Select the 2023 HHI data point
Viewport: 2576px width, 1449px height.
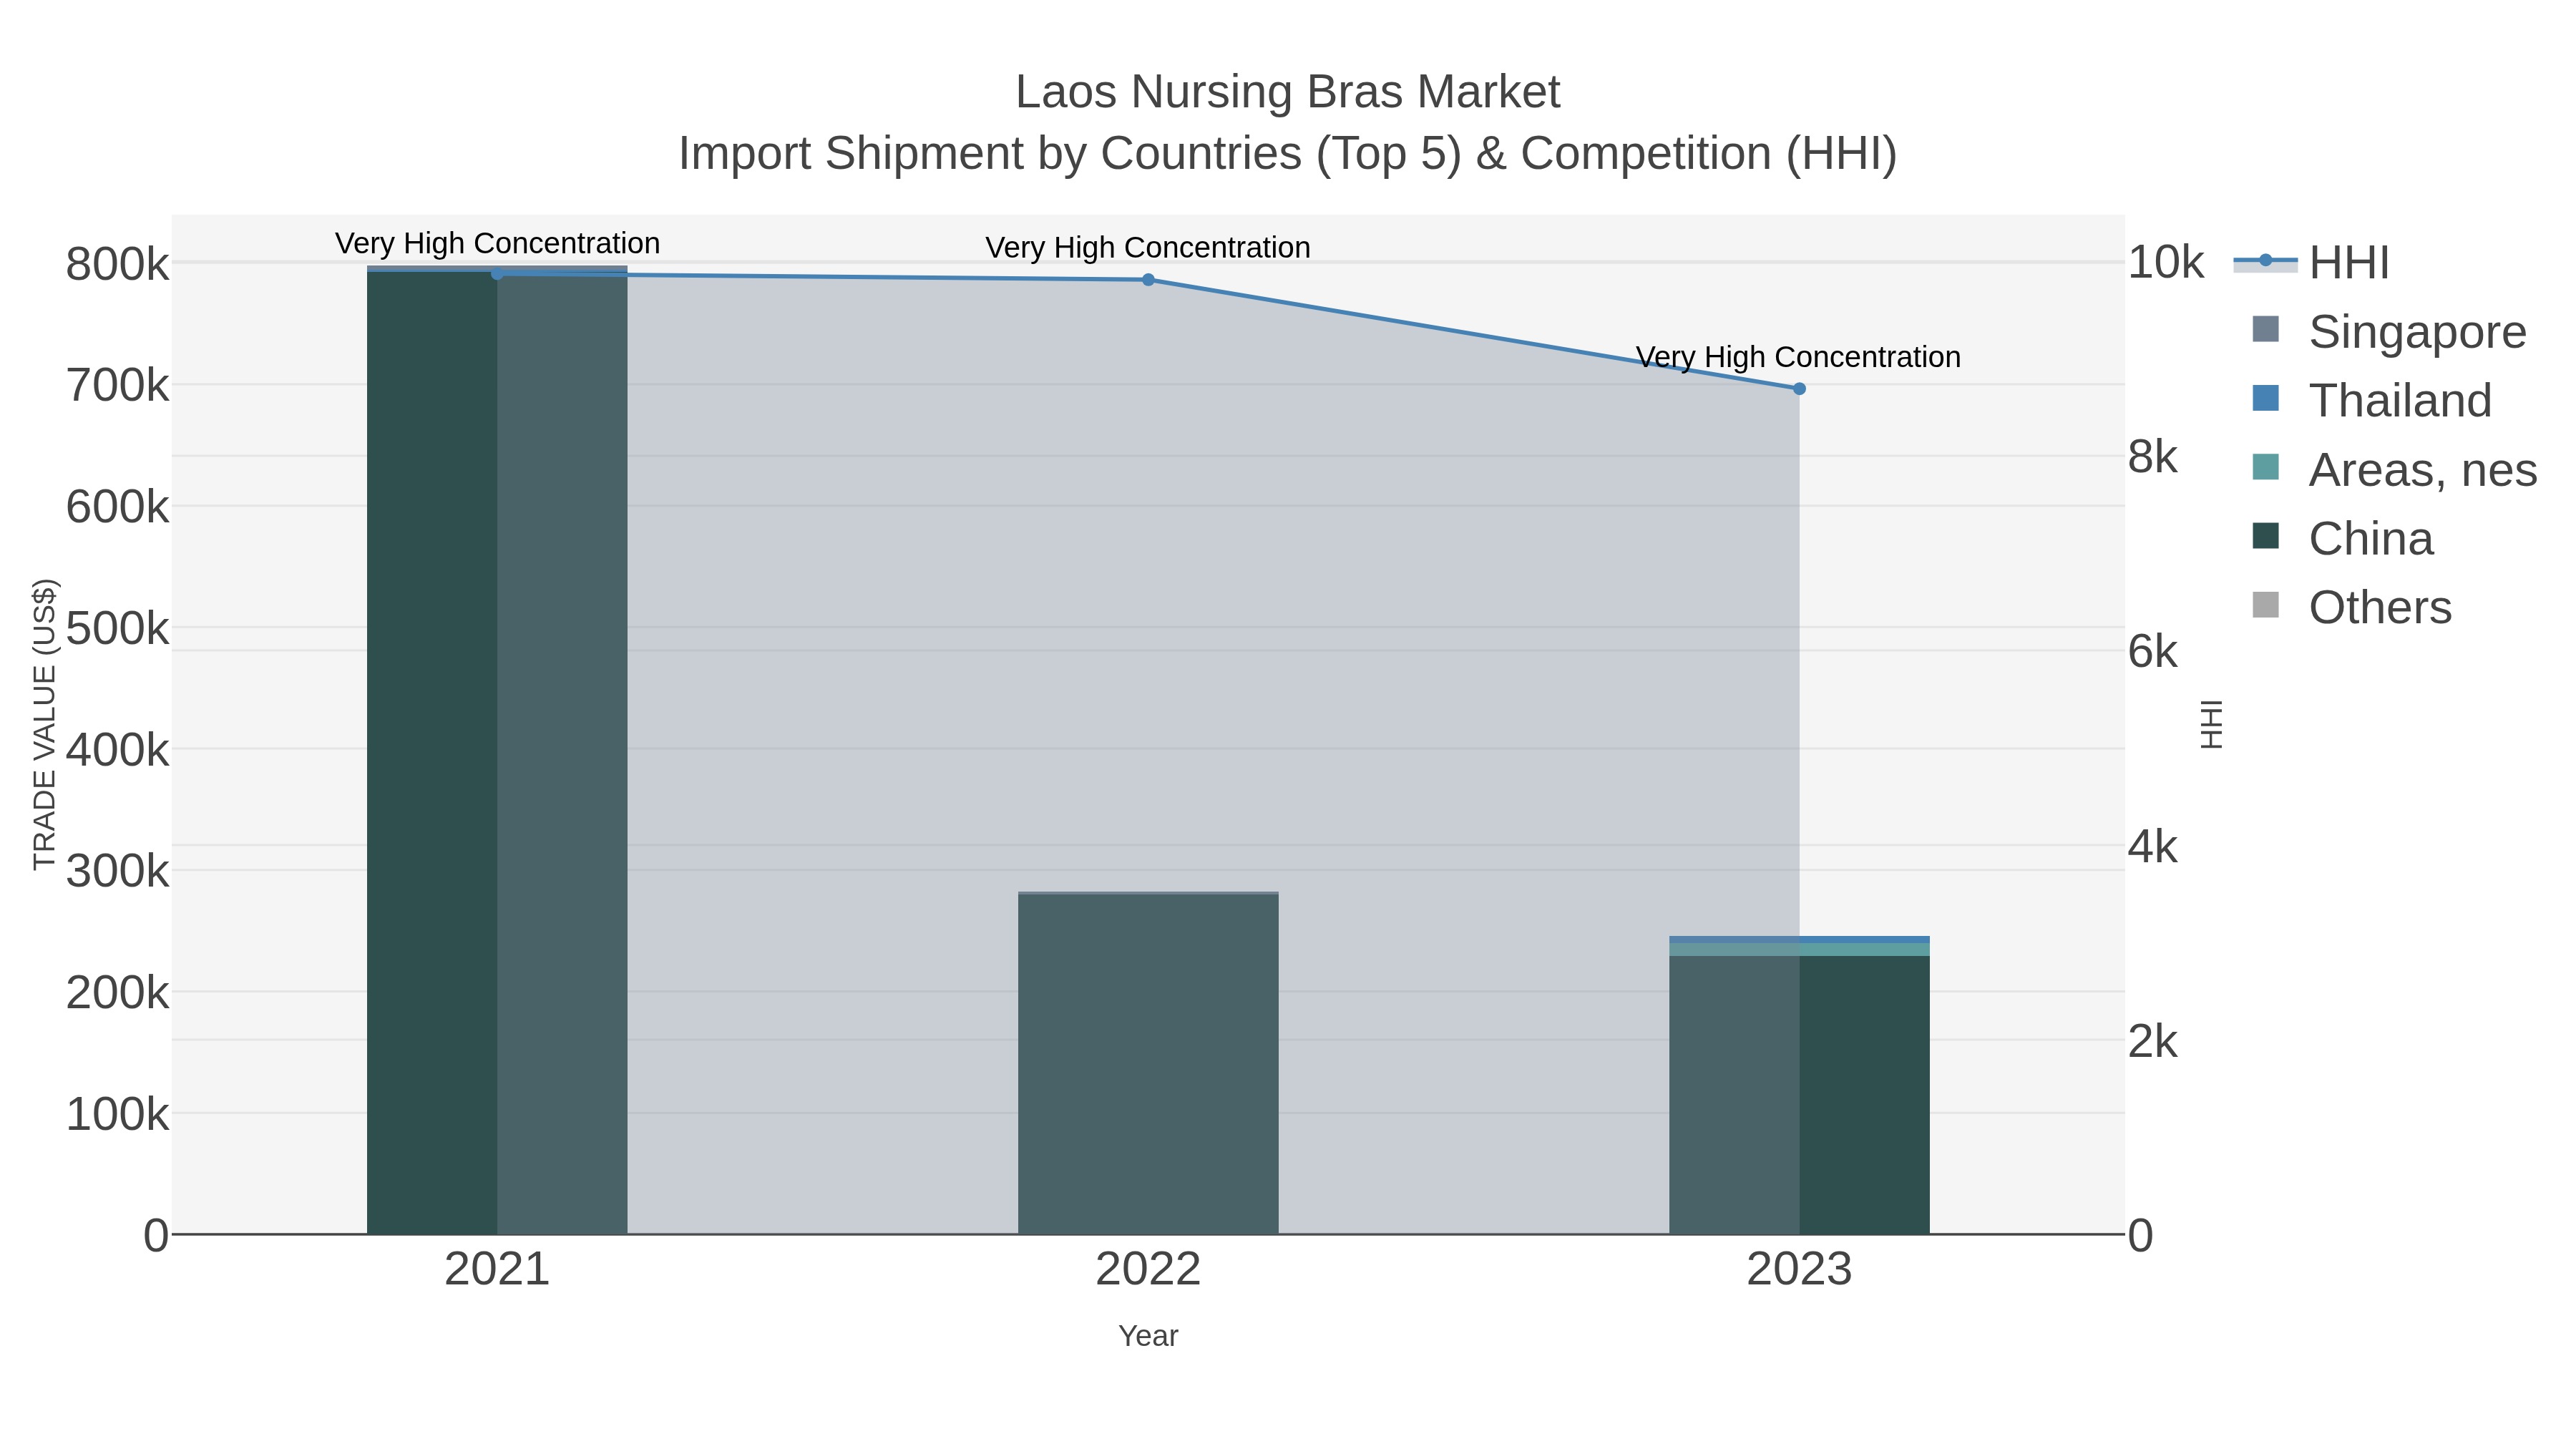point(1799,389)
